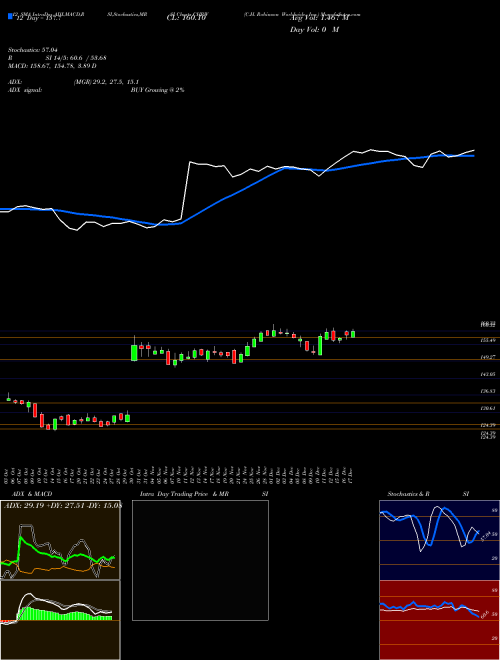Screen dimensions: 500x660
Task: Click the 'ADX: 29.19 +DY: 27.51' readout
Action: 46,505
